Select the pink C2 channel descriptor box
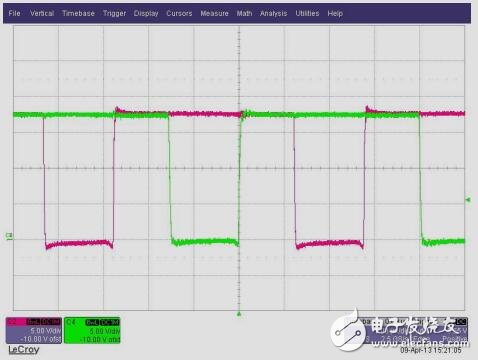The width and height of the screenshot is (478, 360). [34, 330]
